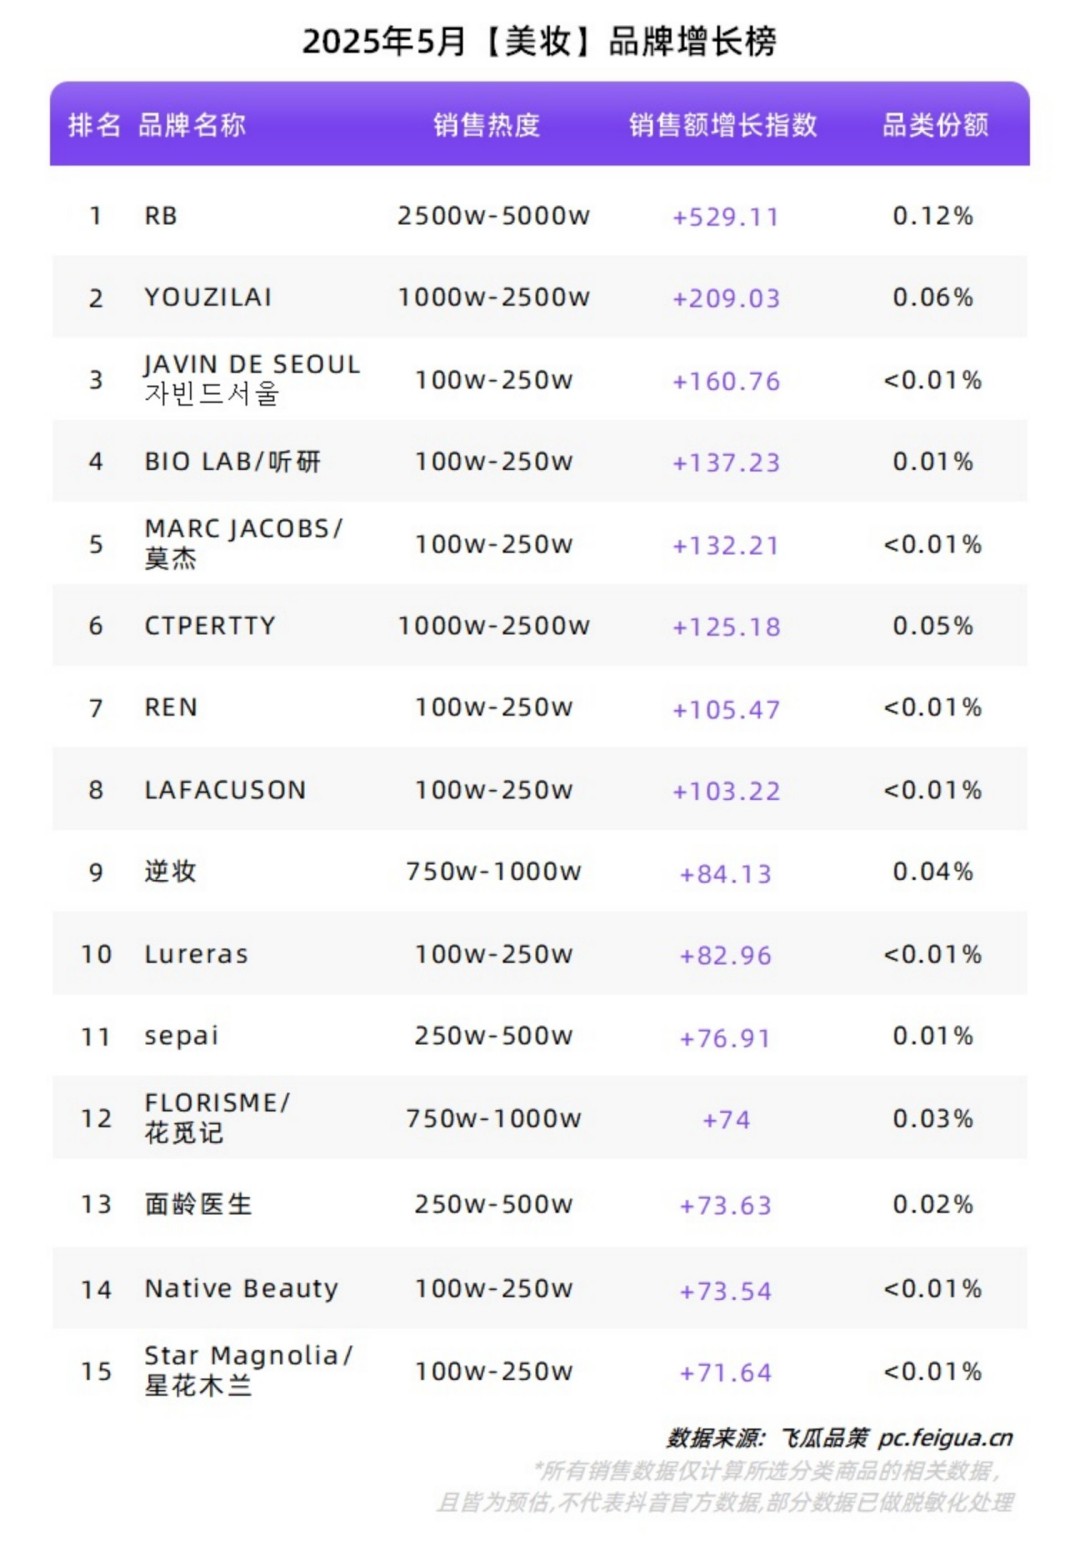Click the BIO LAB/听研 brand name
Image resolution: width=1080 pixels, height=1550 pixels.
pyautogui.click(x=232, y=462)
